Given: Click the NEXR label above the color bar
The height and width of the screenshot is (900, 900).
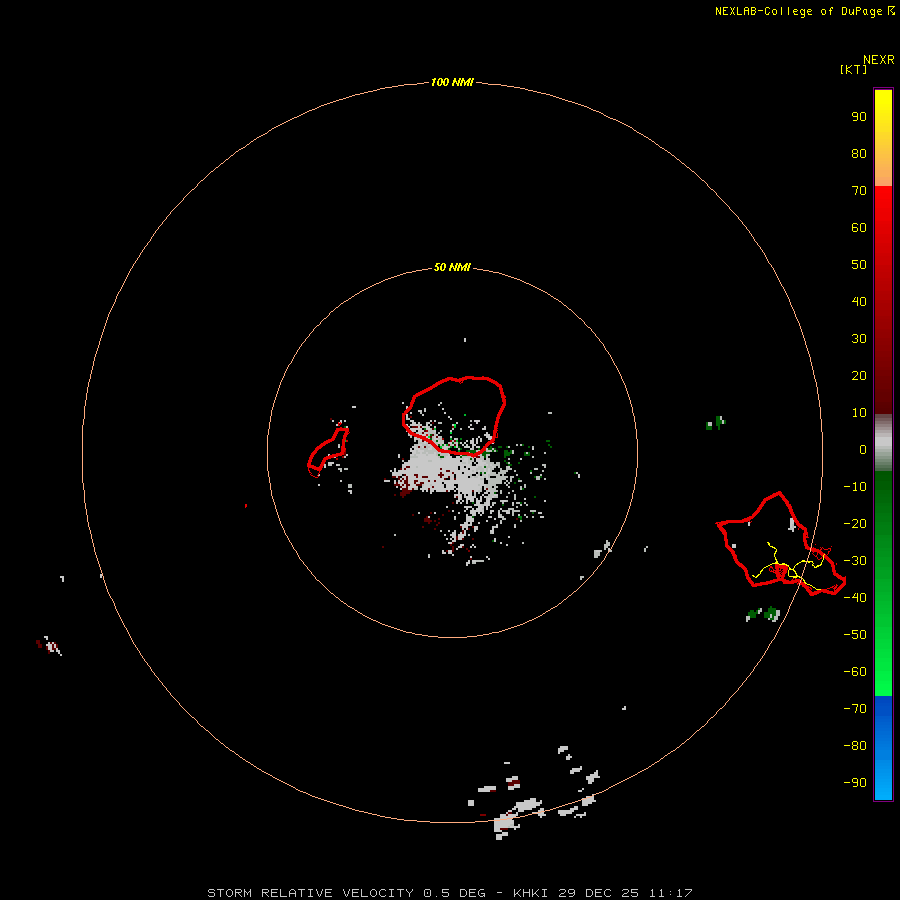Looking at the screenshot, I should [x=879, y=60].
